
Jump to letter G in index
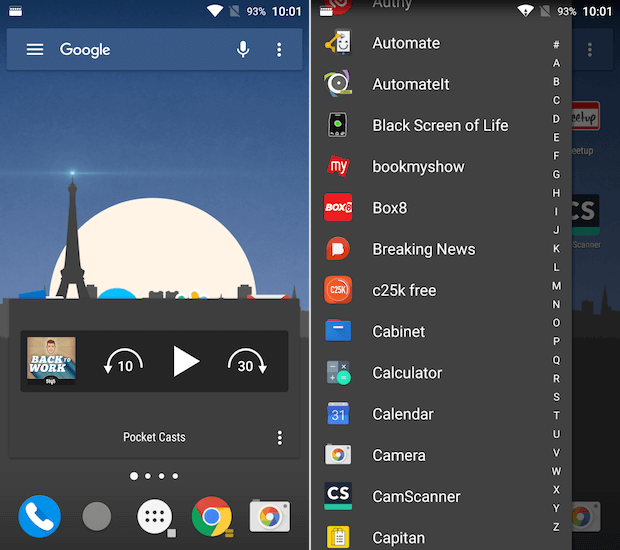tap(556, 174)
